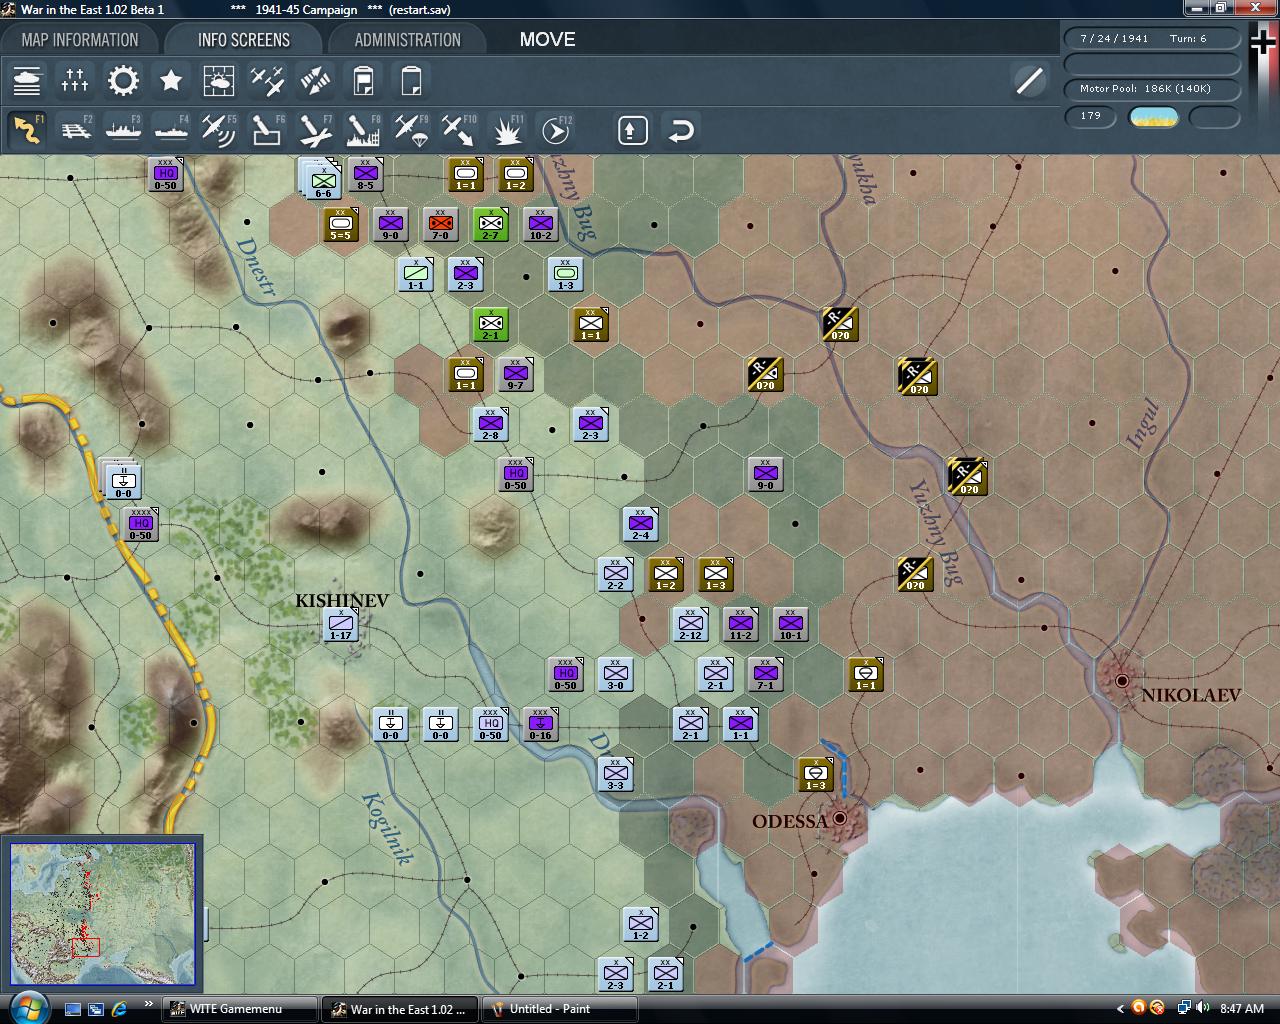Select Naval Transport mode (F3) icon
This screenshot has width=1280, height=1024.
pyautogui.click(x=123, y=130)
